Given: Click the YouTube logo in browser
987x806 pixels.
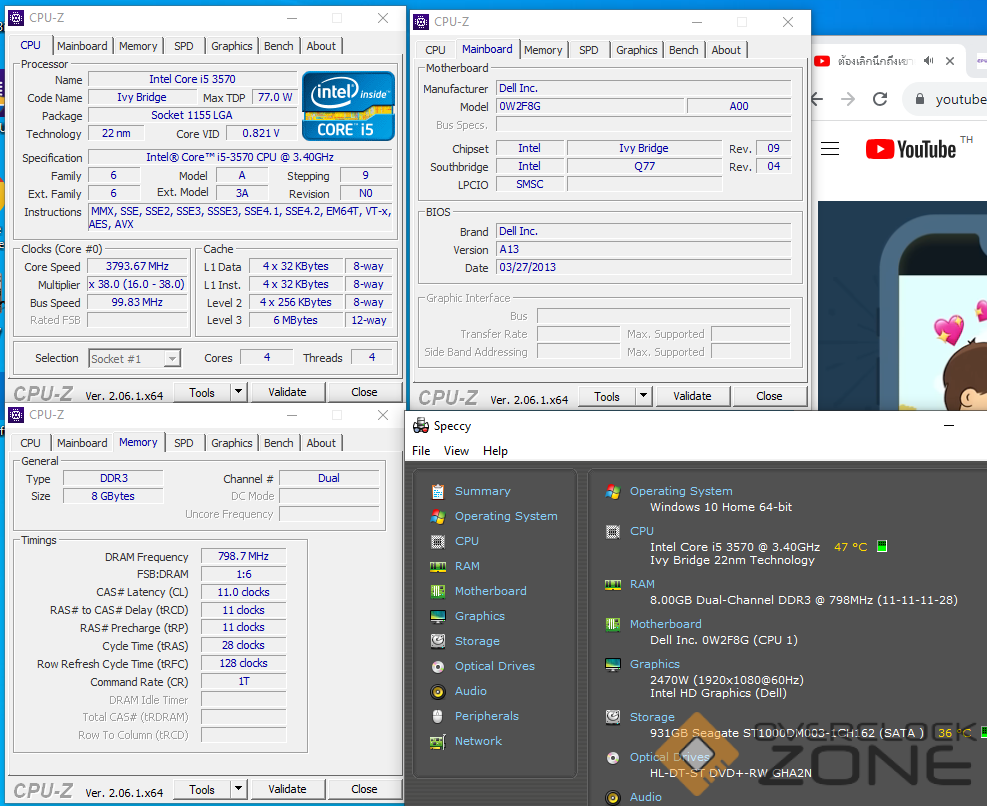Looking at the screenshot, I should click(x=911, y=149).
